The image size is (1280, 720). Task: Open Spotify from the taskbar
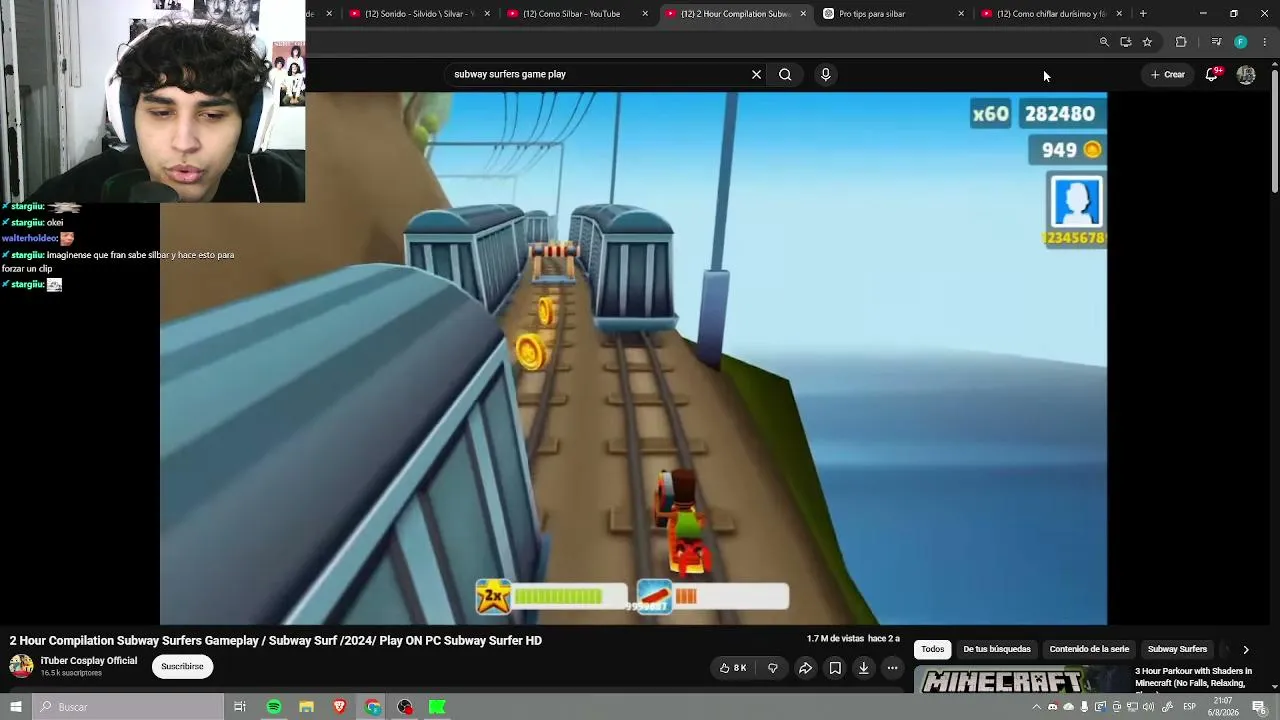(274, 707)
